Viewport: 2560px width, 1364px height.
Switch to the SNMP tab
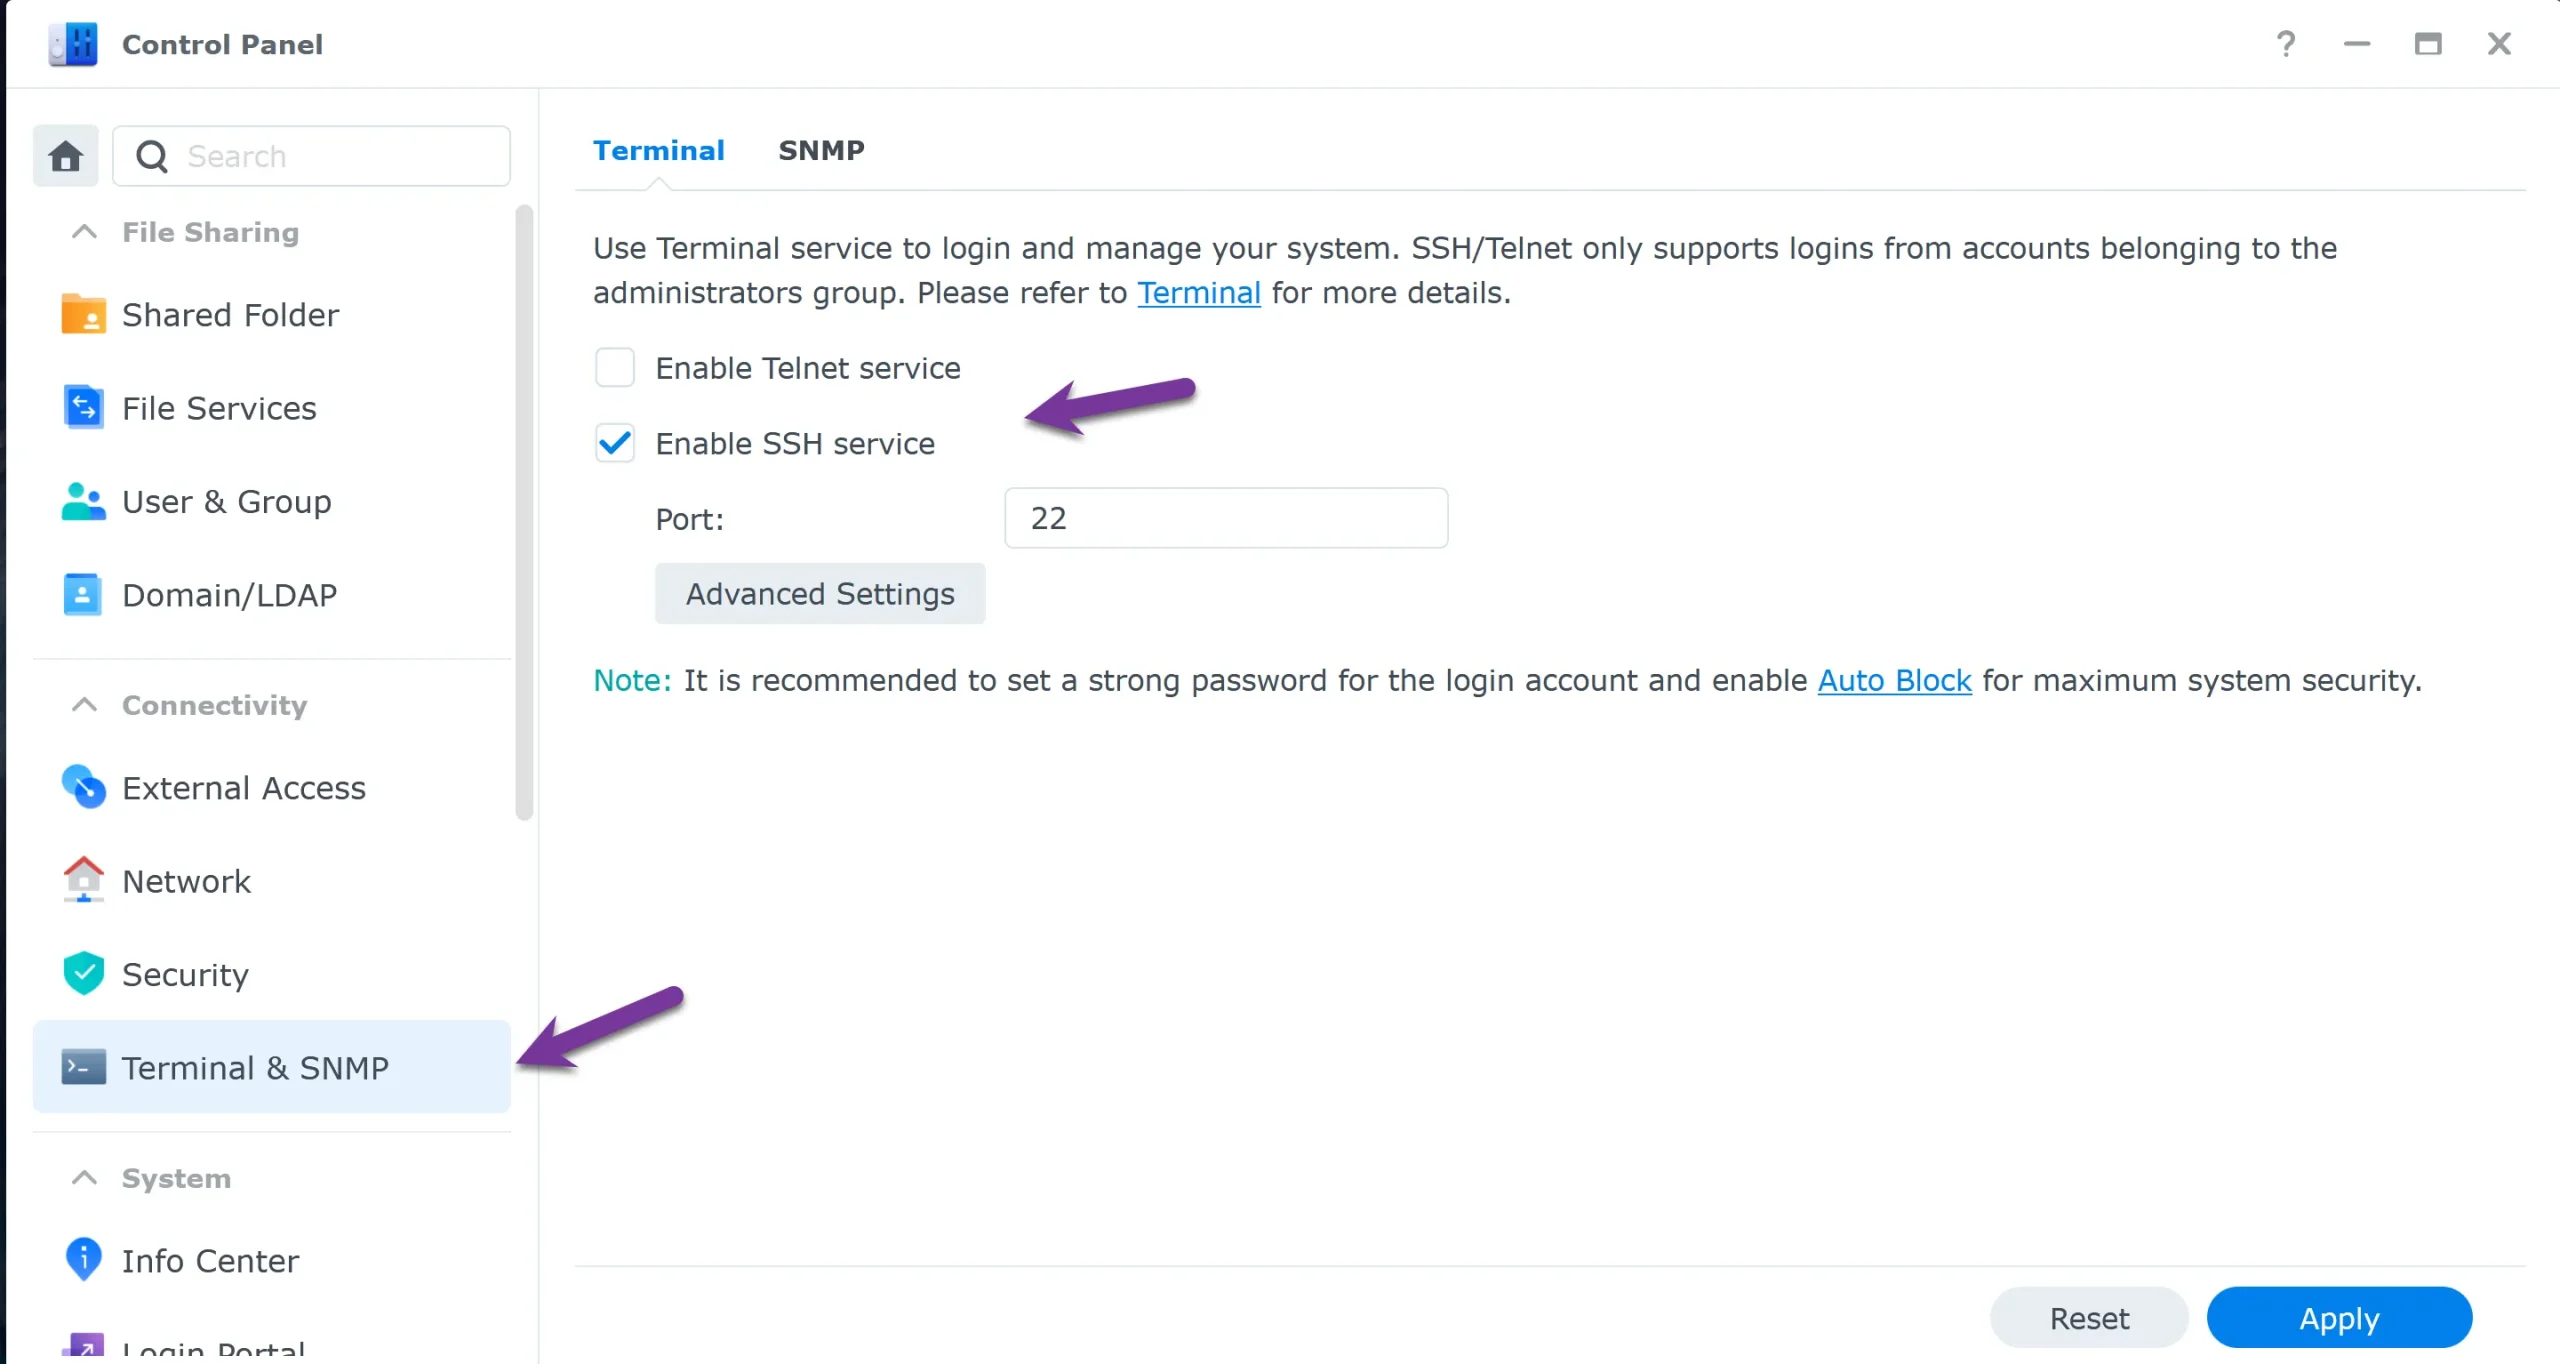click(x=821, y=150)
